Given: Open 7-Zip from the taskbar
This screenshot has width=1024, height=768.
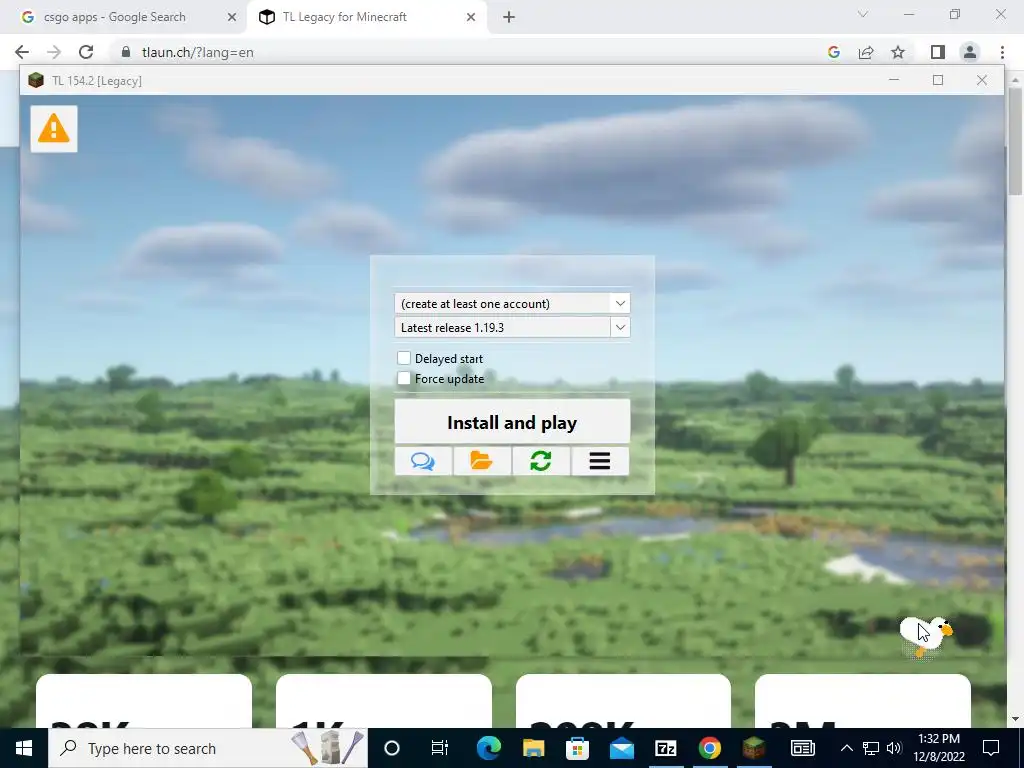Looking at the screenshot, I should click(665, 748).
